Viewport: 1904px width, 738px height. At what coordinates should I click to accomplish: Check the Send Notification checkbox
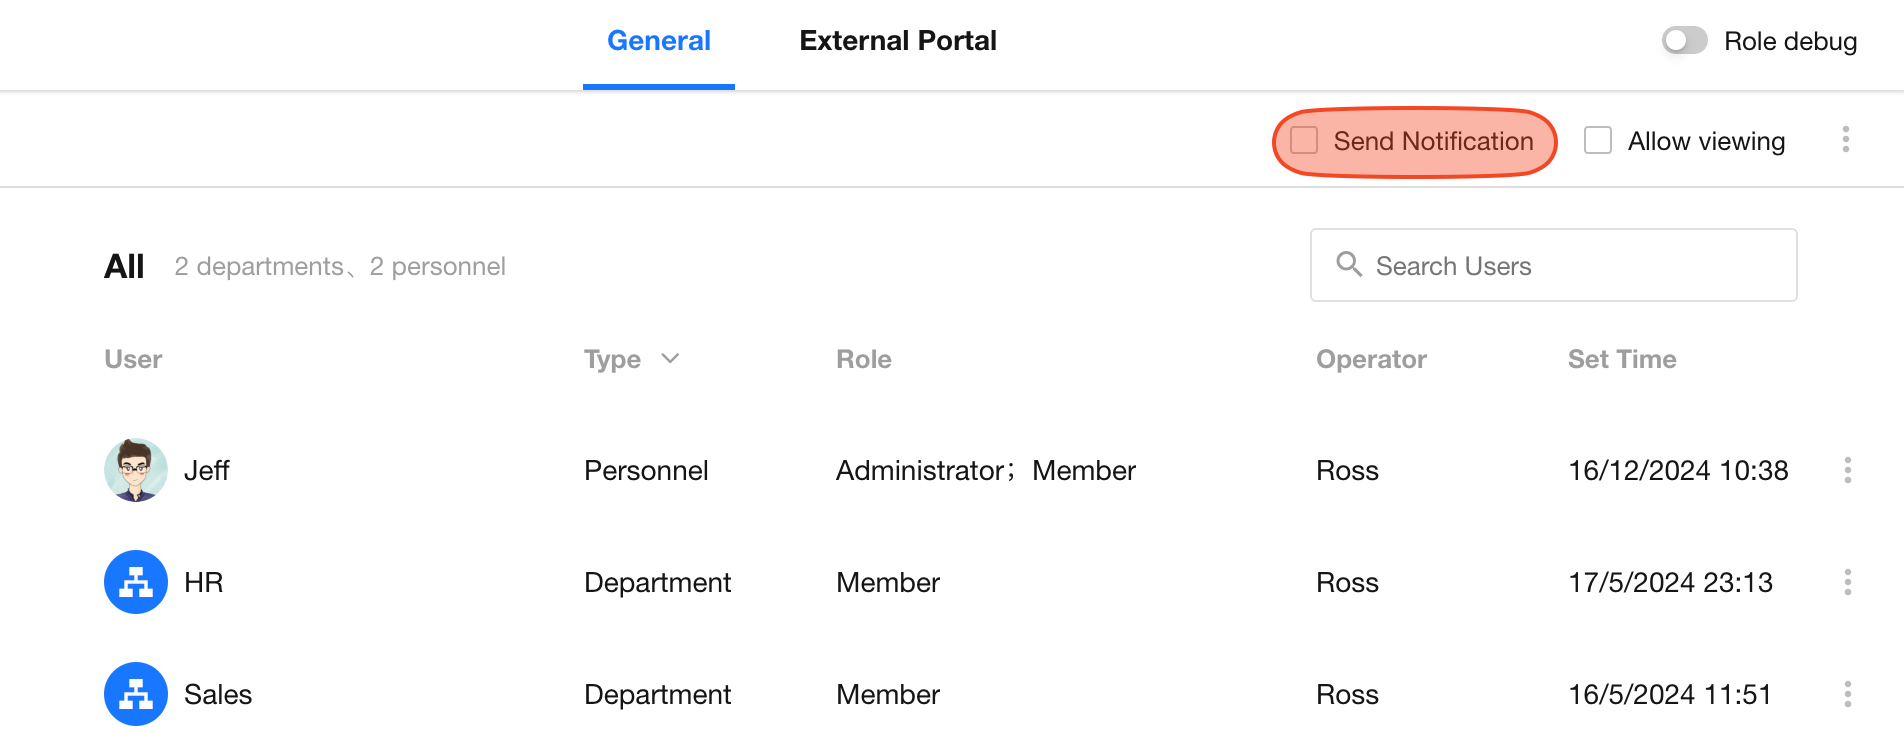pos(1304,141)
